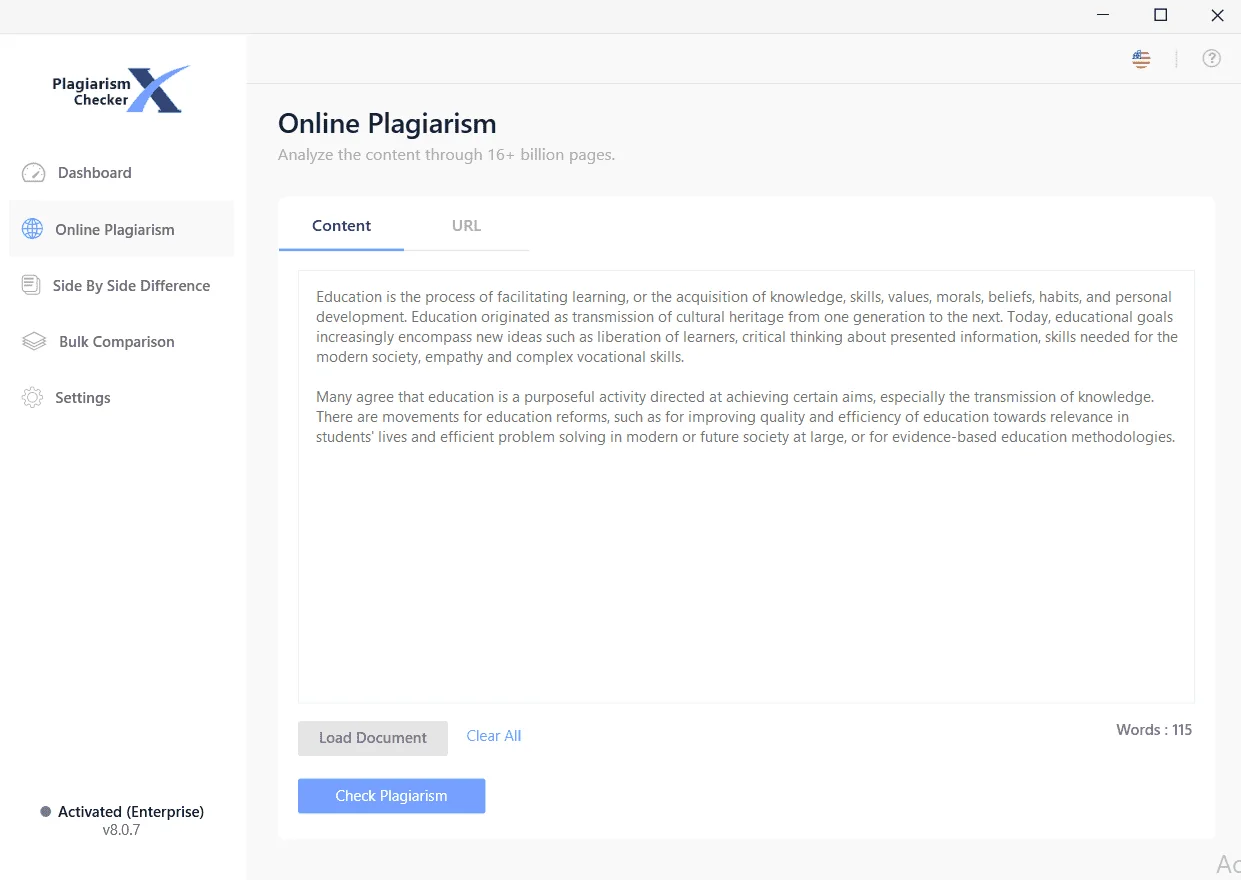Click the Clear All link

494,736
